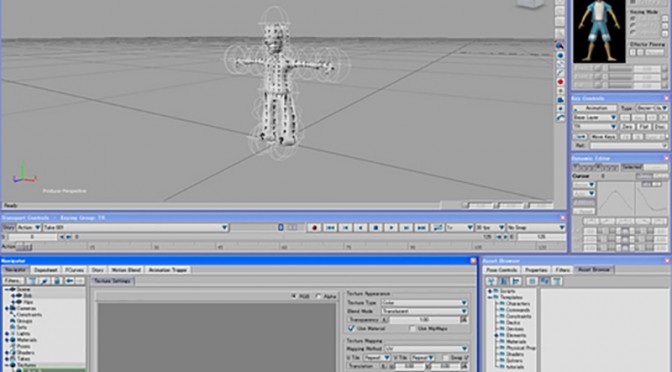Open the U Tile Repeat dropdown
The image size is (672, 372).
tap(377, 357)
